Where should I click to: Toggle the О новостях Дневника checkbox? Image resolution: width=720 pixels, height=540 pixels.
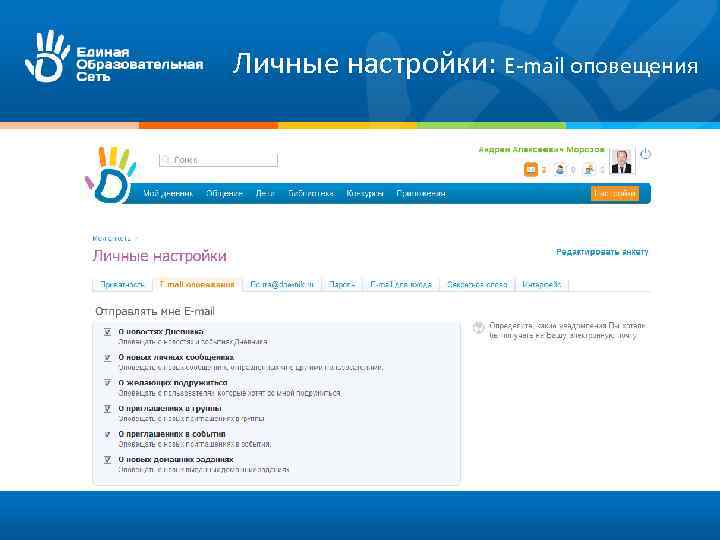(x=107, y=332)
